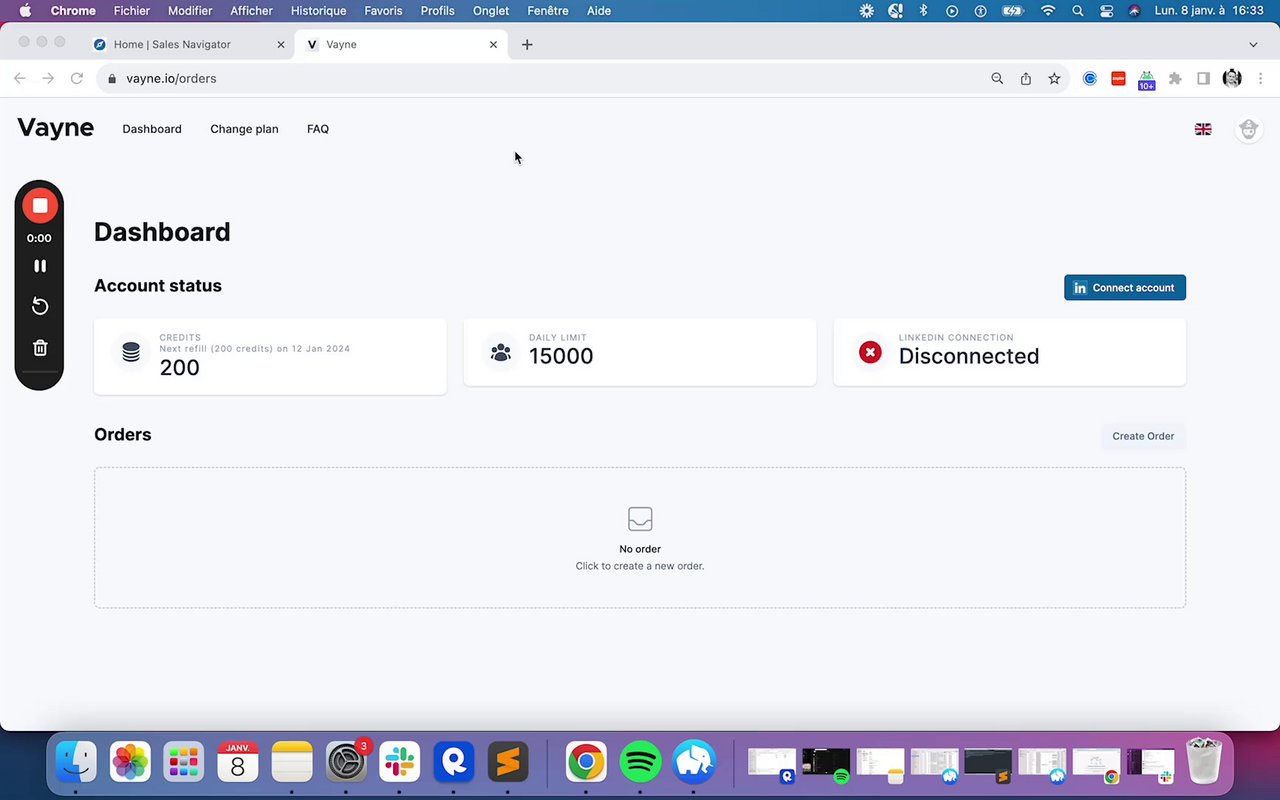Bookmark this page with the star icon
This screenshot has height=800, width=1280.
1054,78
